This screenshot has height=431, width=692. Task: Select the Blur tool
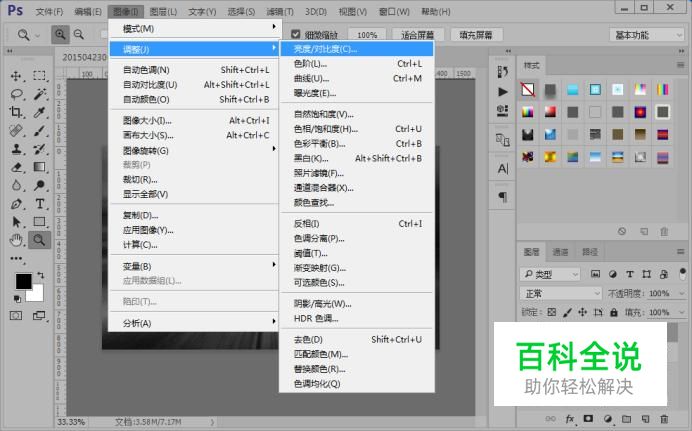tap(16, 185)
